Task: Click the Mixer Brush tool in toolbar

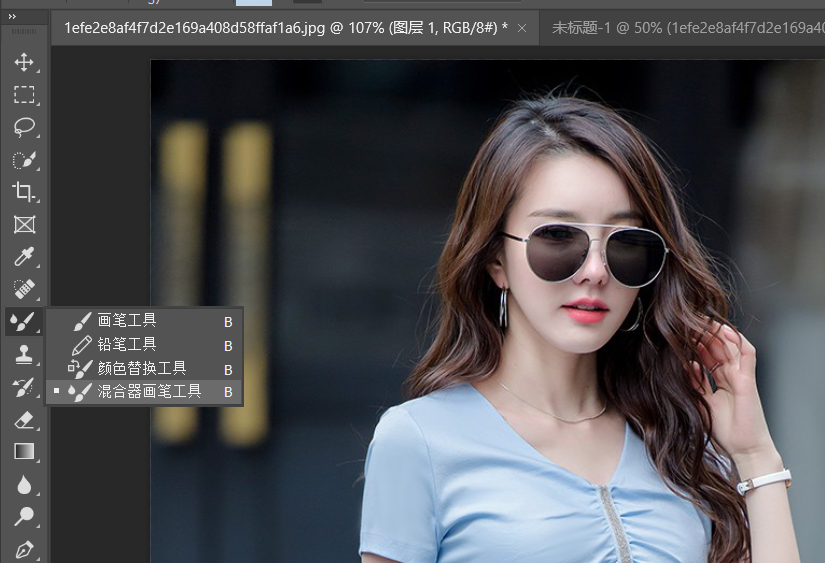Action: (23, 321)
